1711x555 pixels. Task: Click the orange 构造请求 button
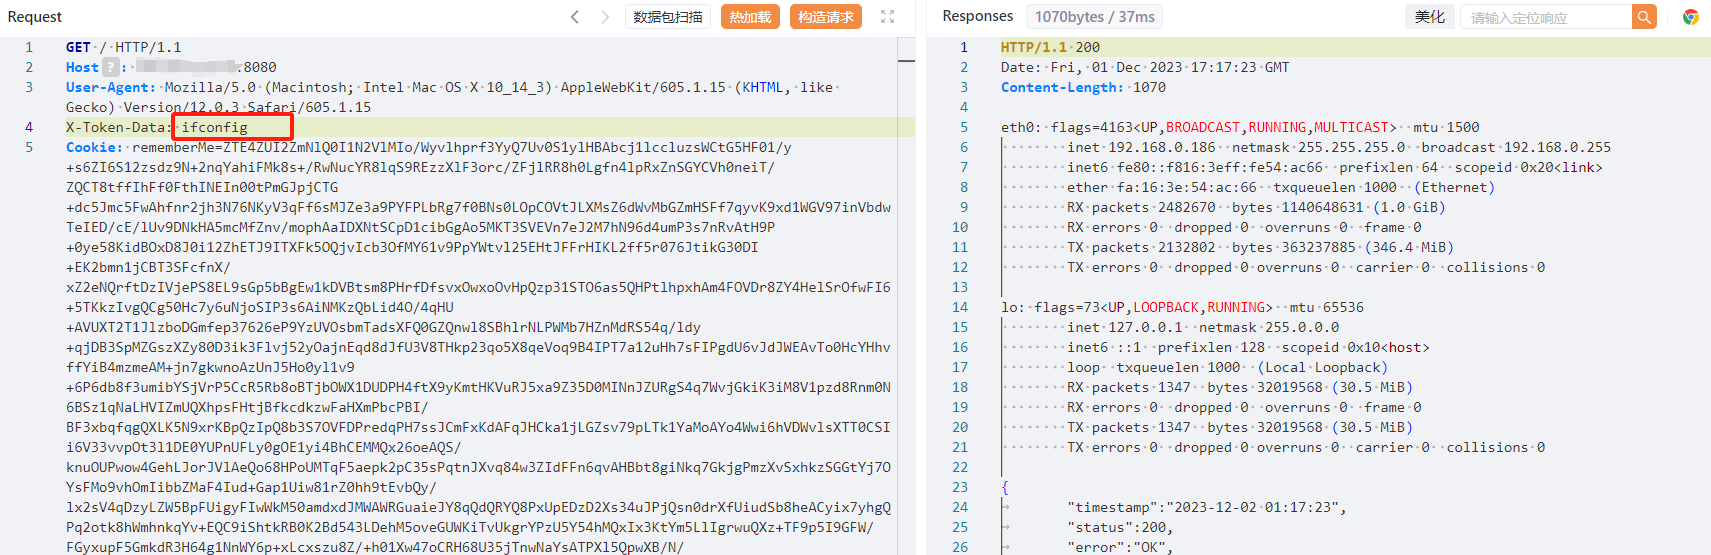[826, 17]
